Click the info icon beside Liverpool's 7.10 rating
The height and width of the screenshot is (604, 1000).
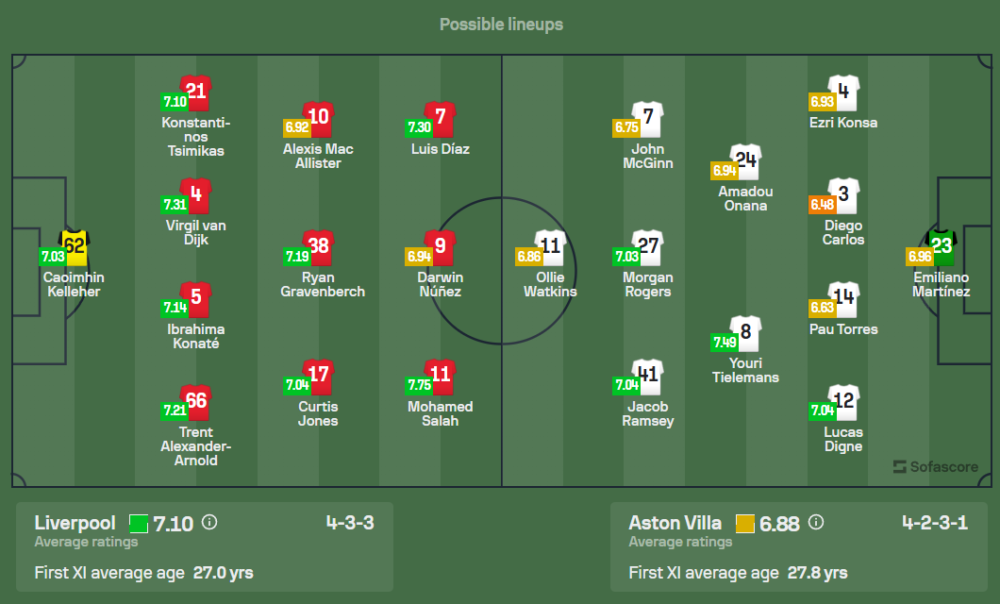point(210,522)
